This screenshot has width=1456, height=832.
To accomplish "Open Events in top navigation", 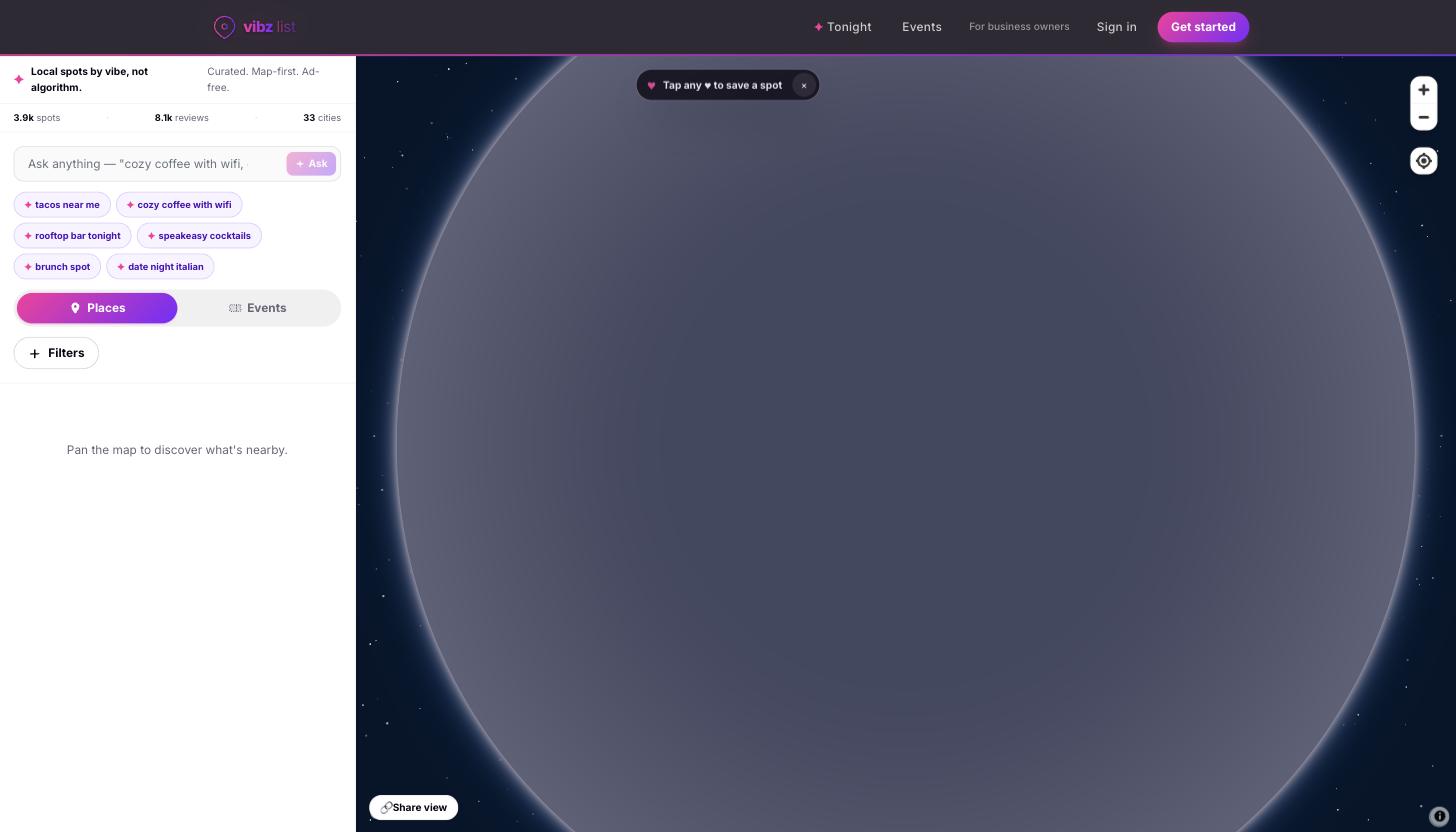I will pos(922,27).
